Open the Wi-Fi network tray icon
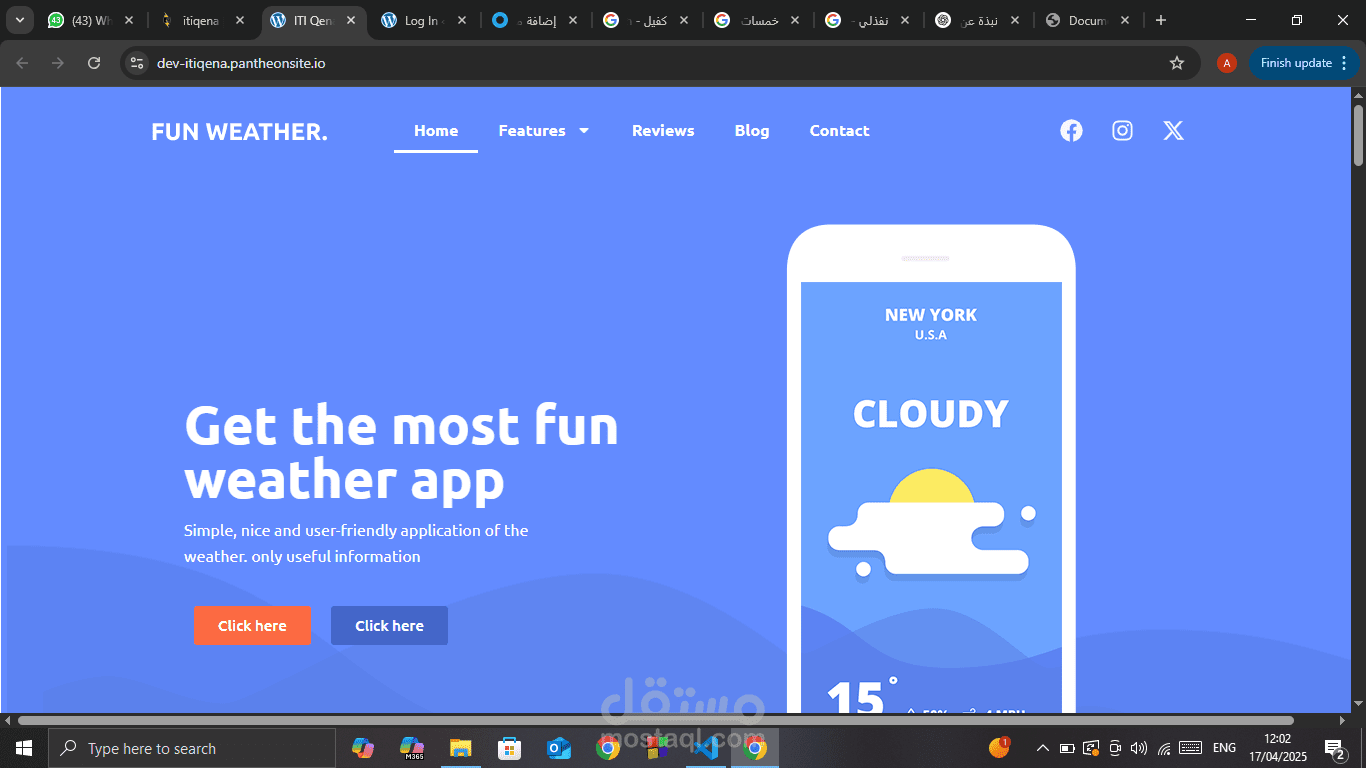Viewport: 1366px width, 768px height. 1164,748
